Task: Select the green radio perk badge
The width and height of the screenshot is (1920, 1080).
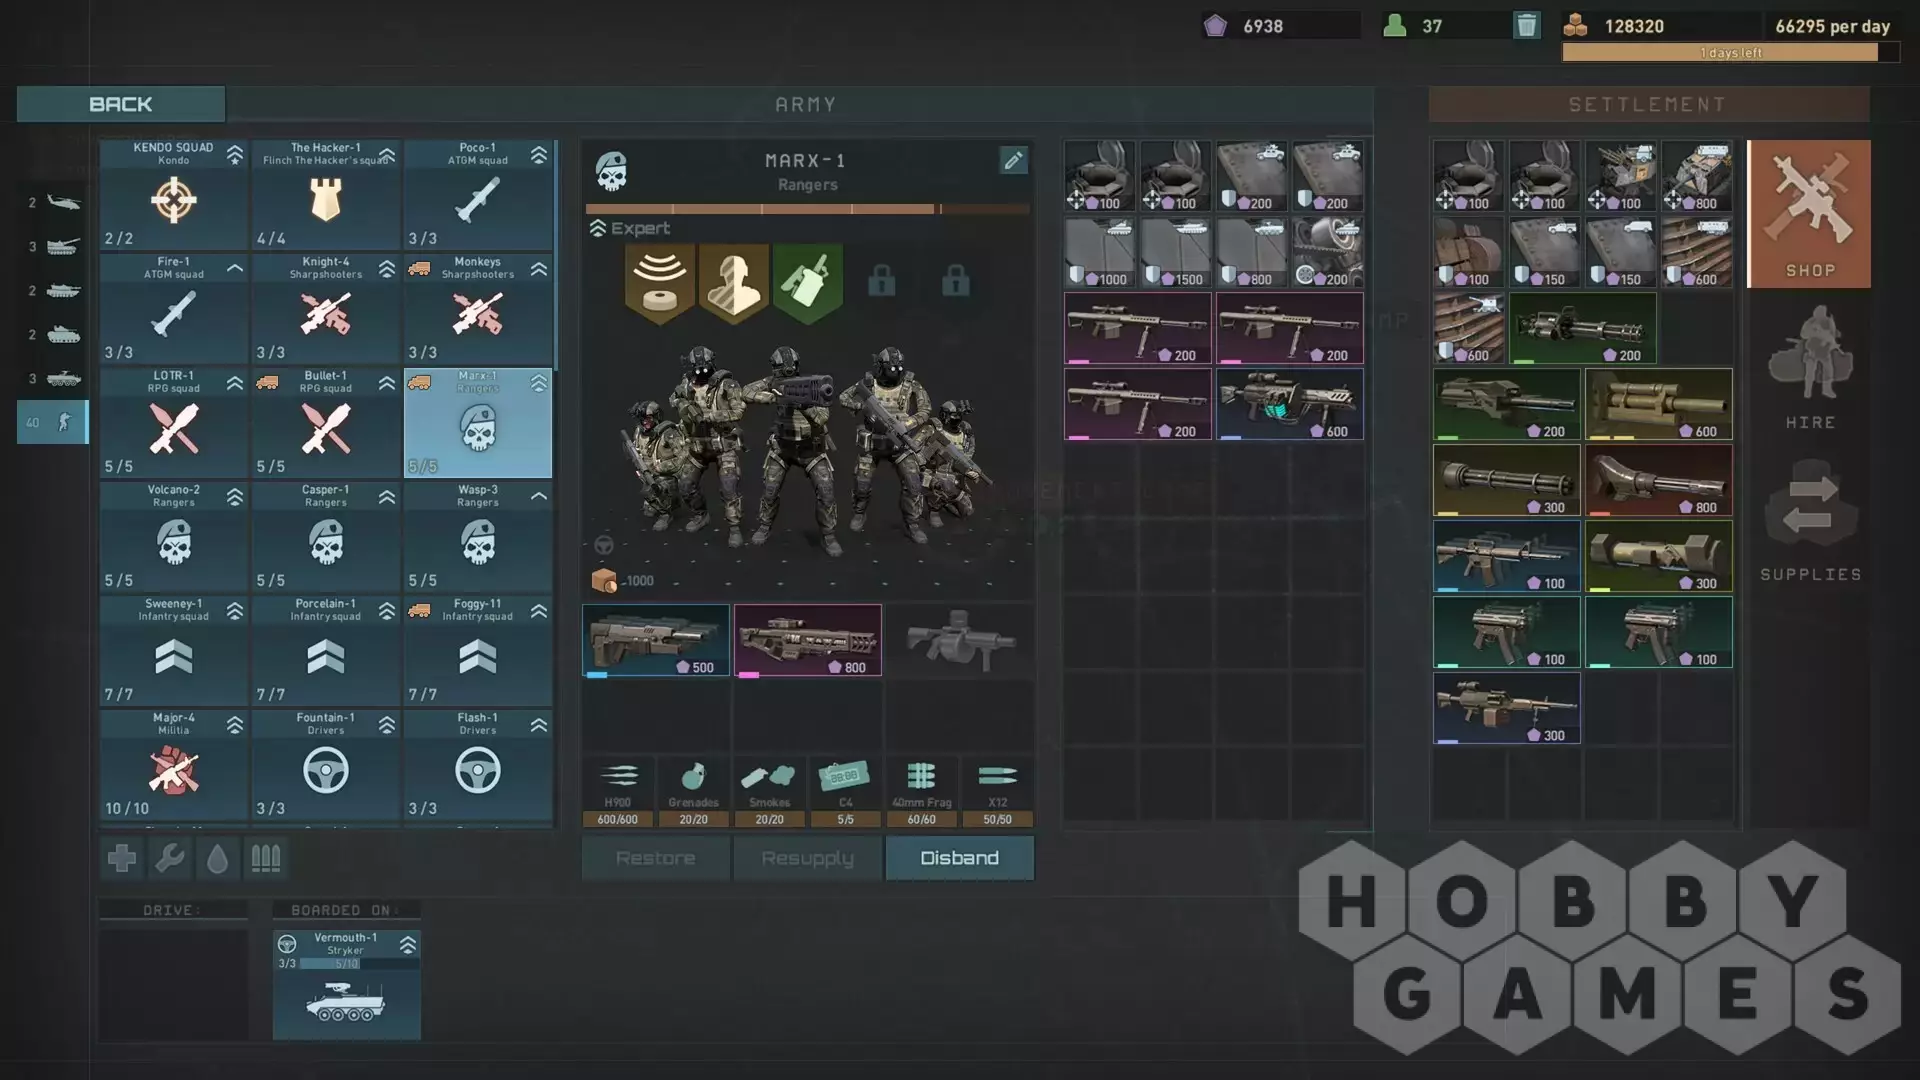Action: click(808, 283)
